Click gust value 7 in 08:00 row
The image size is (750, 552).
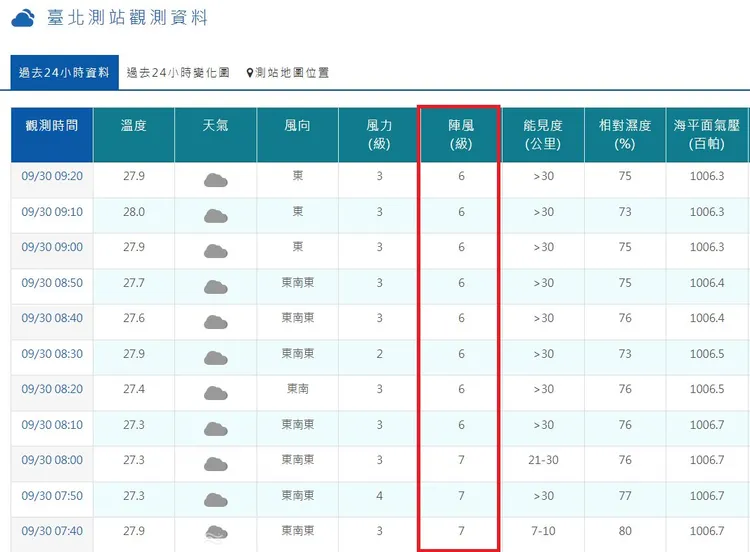461,460
